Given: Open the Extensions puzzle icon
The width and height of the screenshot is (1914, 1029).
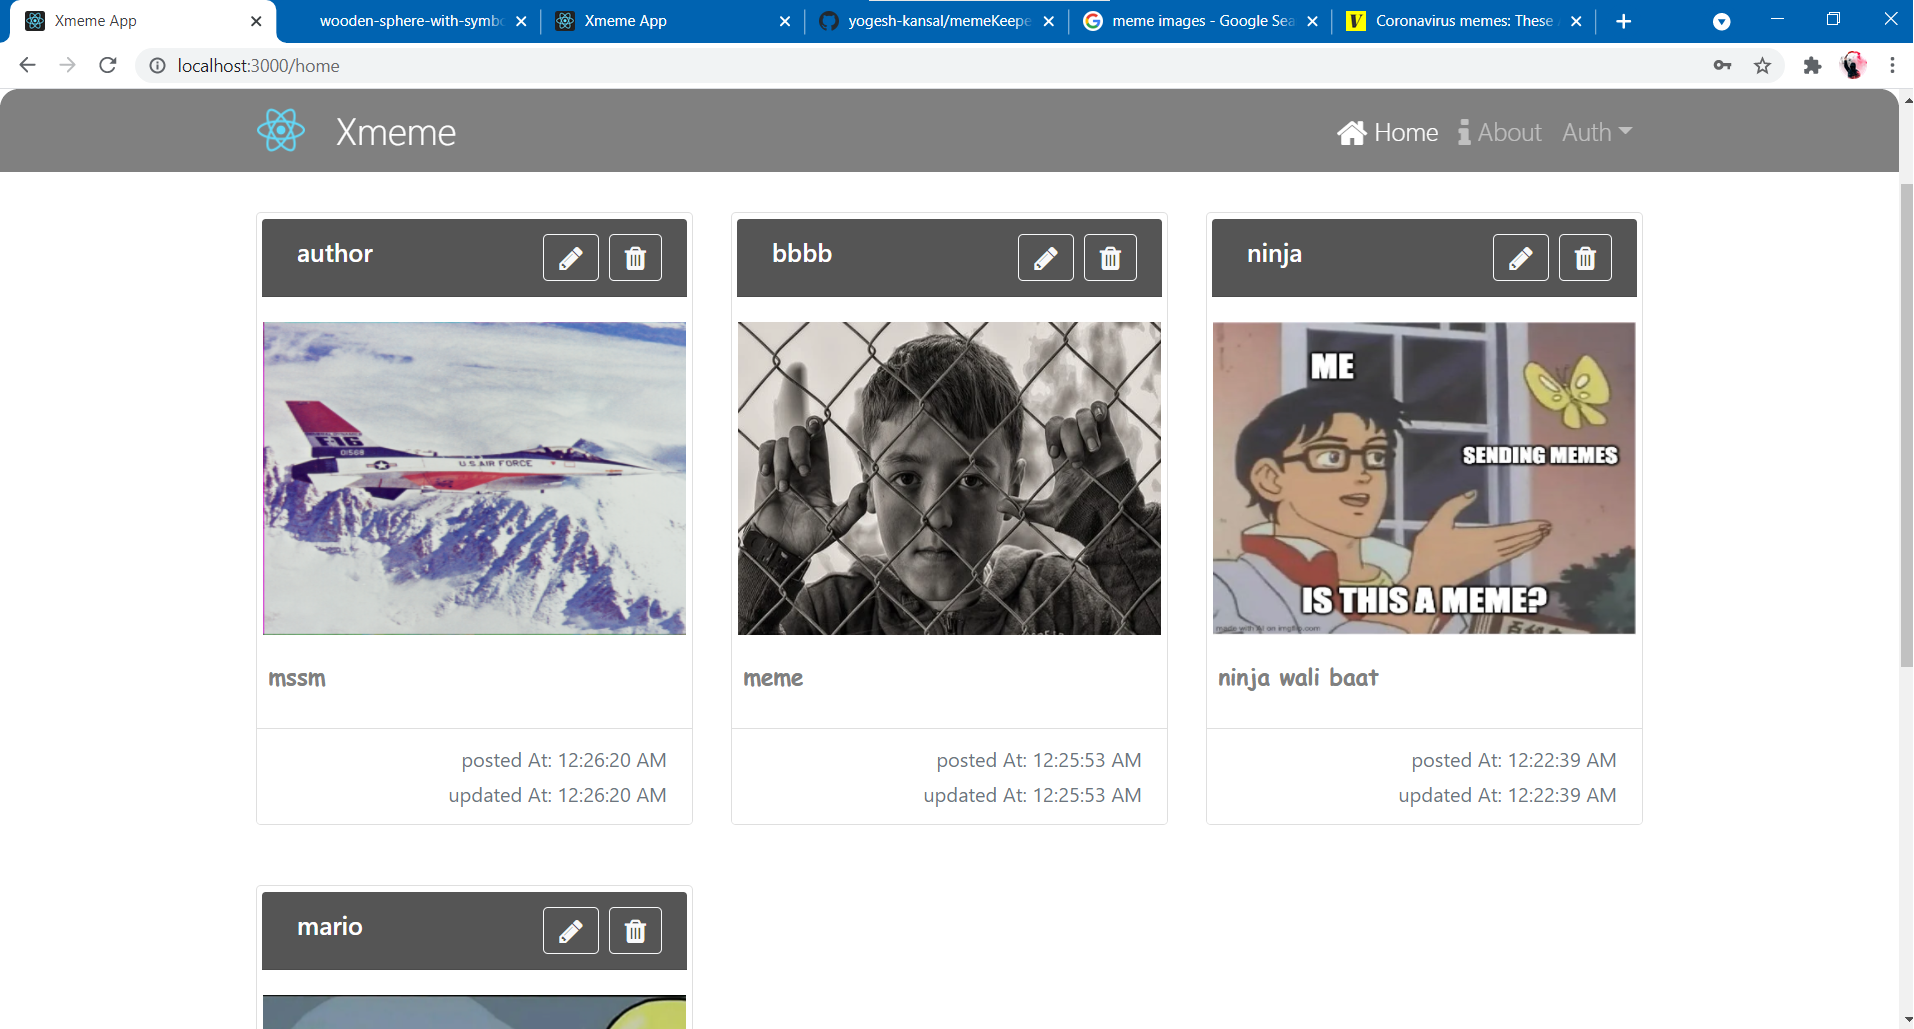Looking at the screenshot, I should pyautogui.click(x=1812, y=65).
